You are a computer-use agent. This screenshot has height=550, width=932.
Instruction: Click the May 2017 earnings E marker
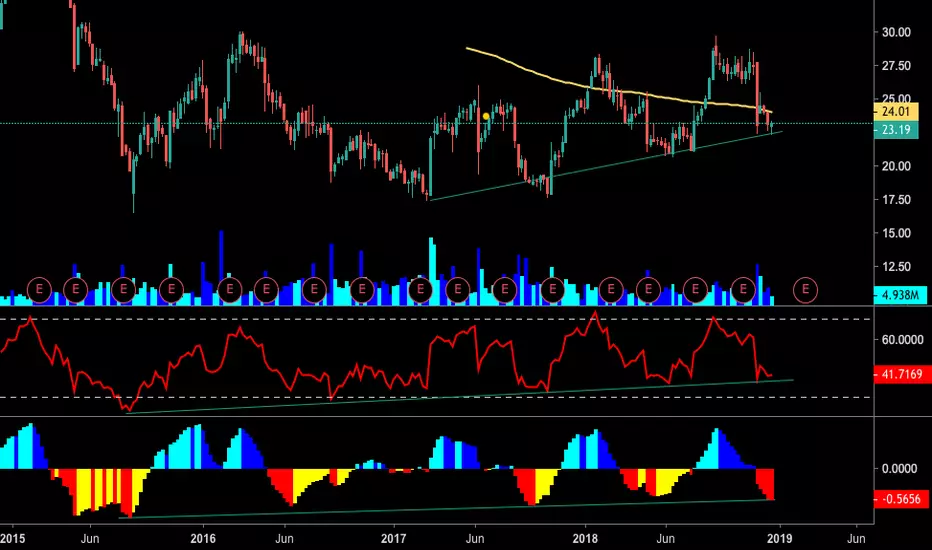458,290
